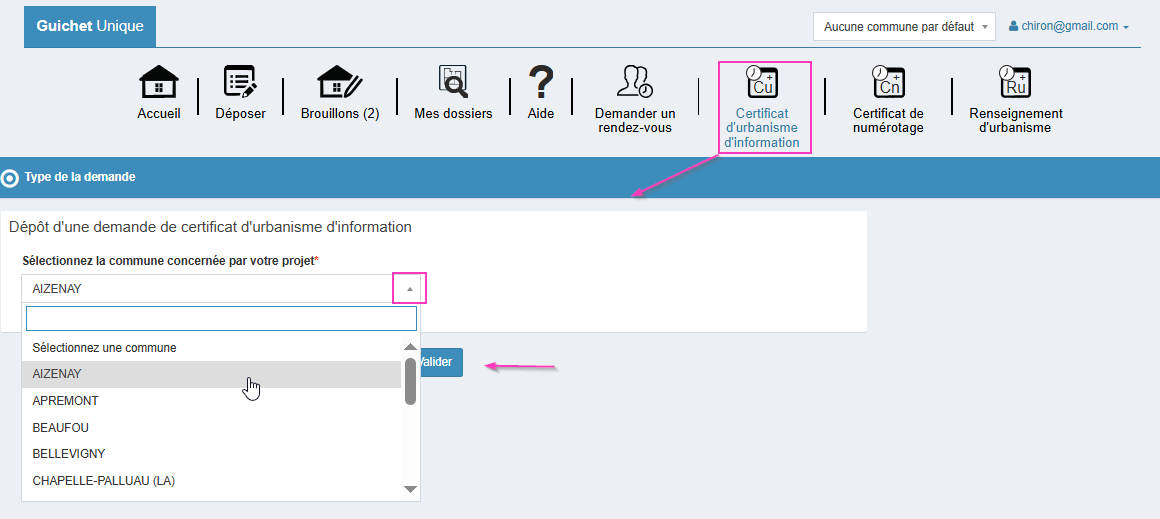This screenshot has height=519, width=1160.
Task: Click the commune list scrollbar down arrow
Action: [x=410, y=489]
